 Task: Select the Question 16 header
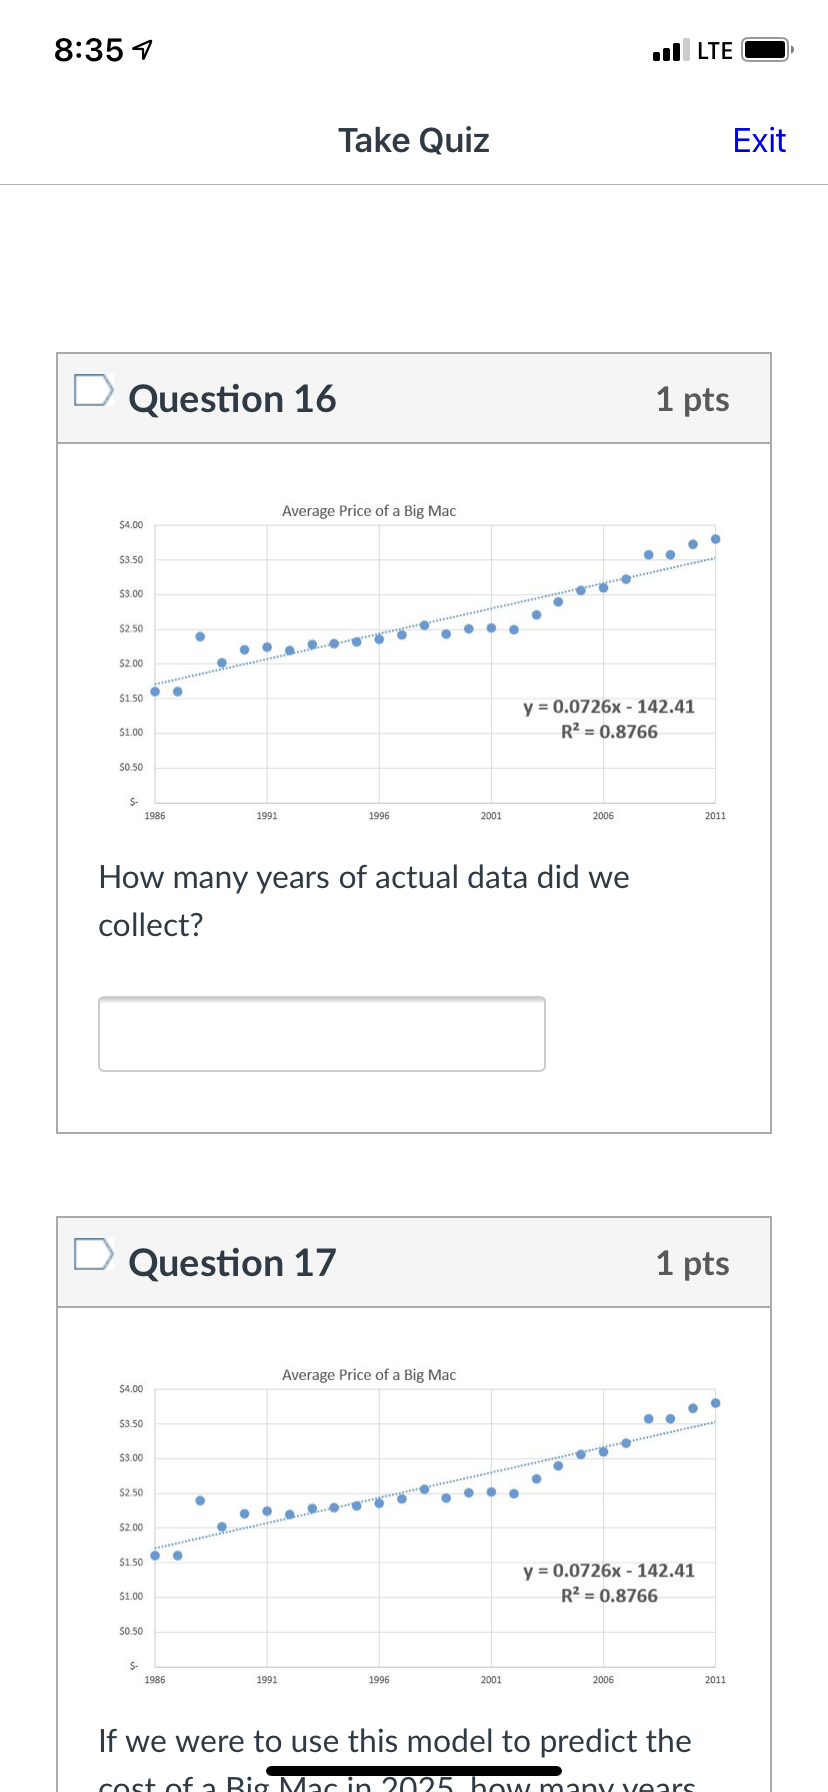pyautogui.click(x=231, y=398)
